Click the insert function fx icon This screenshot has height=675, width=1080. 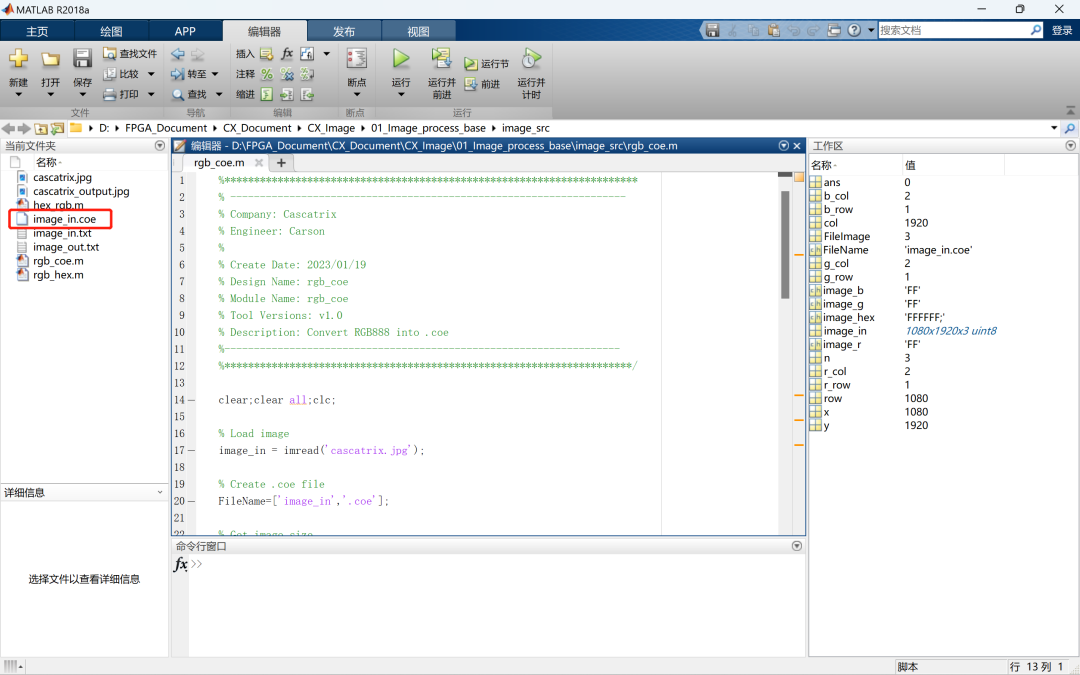pos(287,54)
